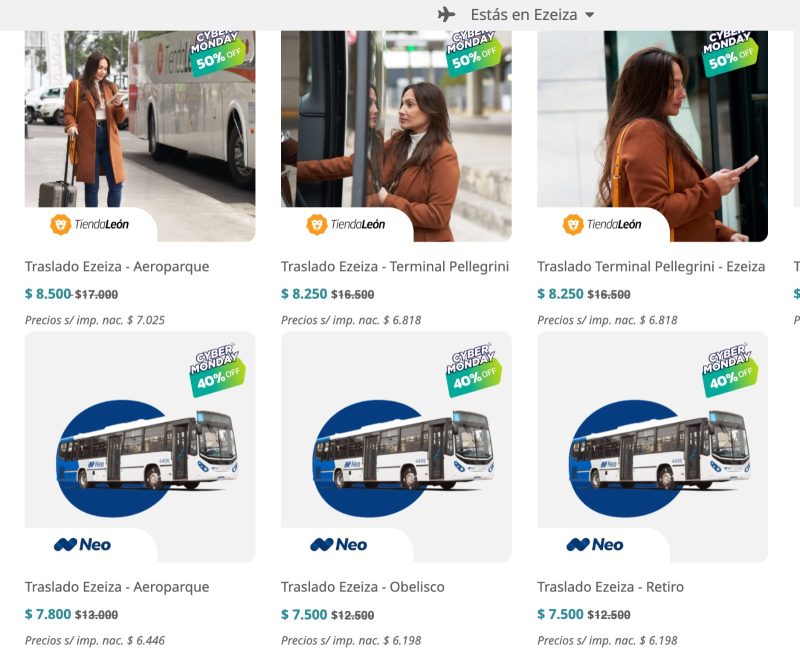
Task: Open the "Traslado Terminal Pellegrini - Ezeiza" title link
Action: point(651,267)
